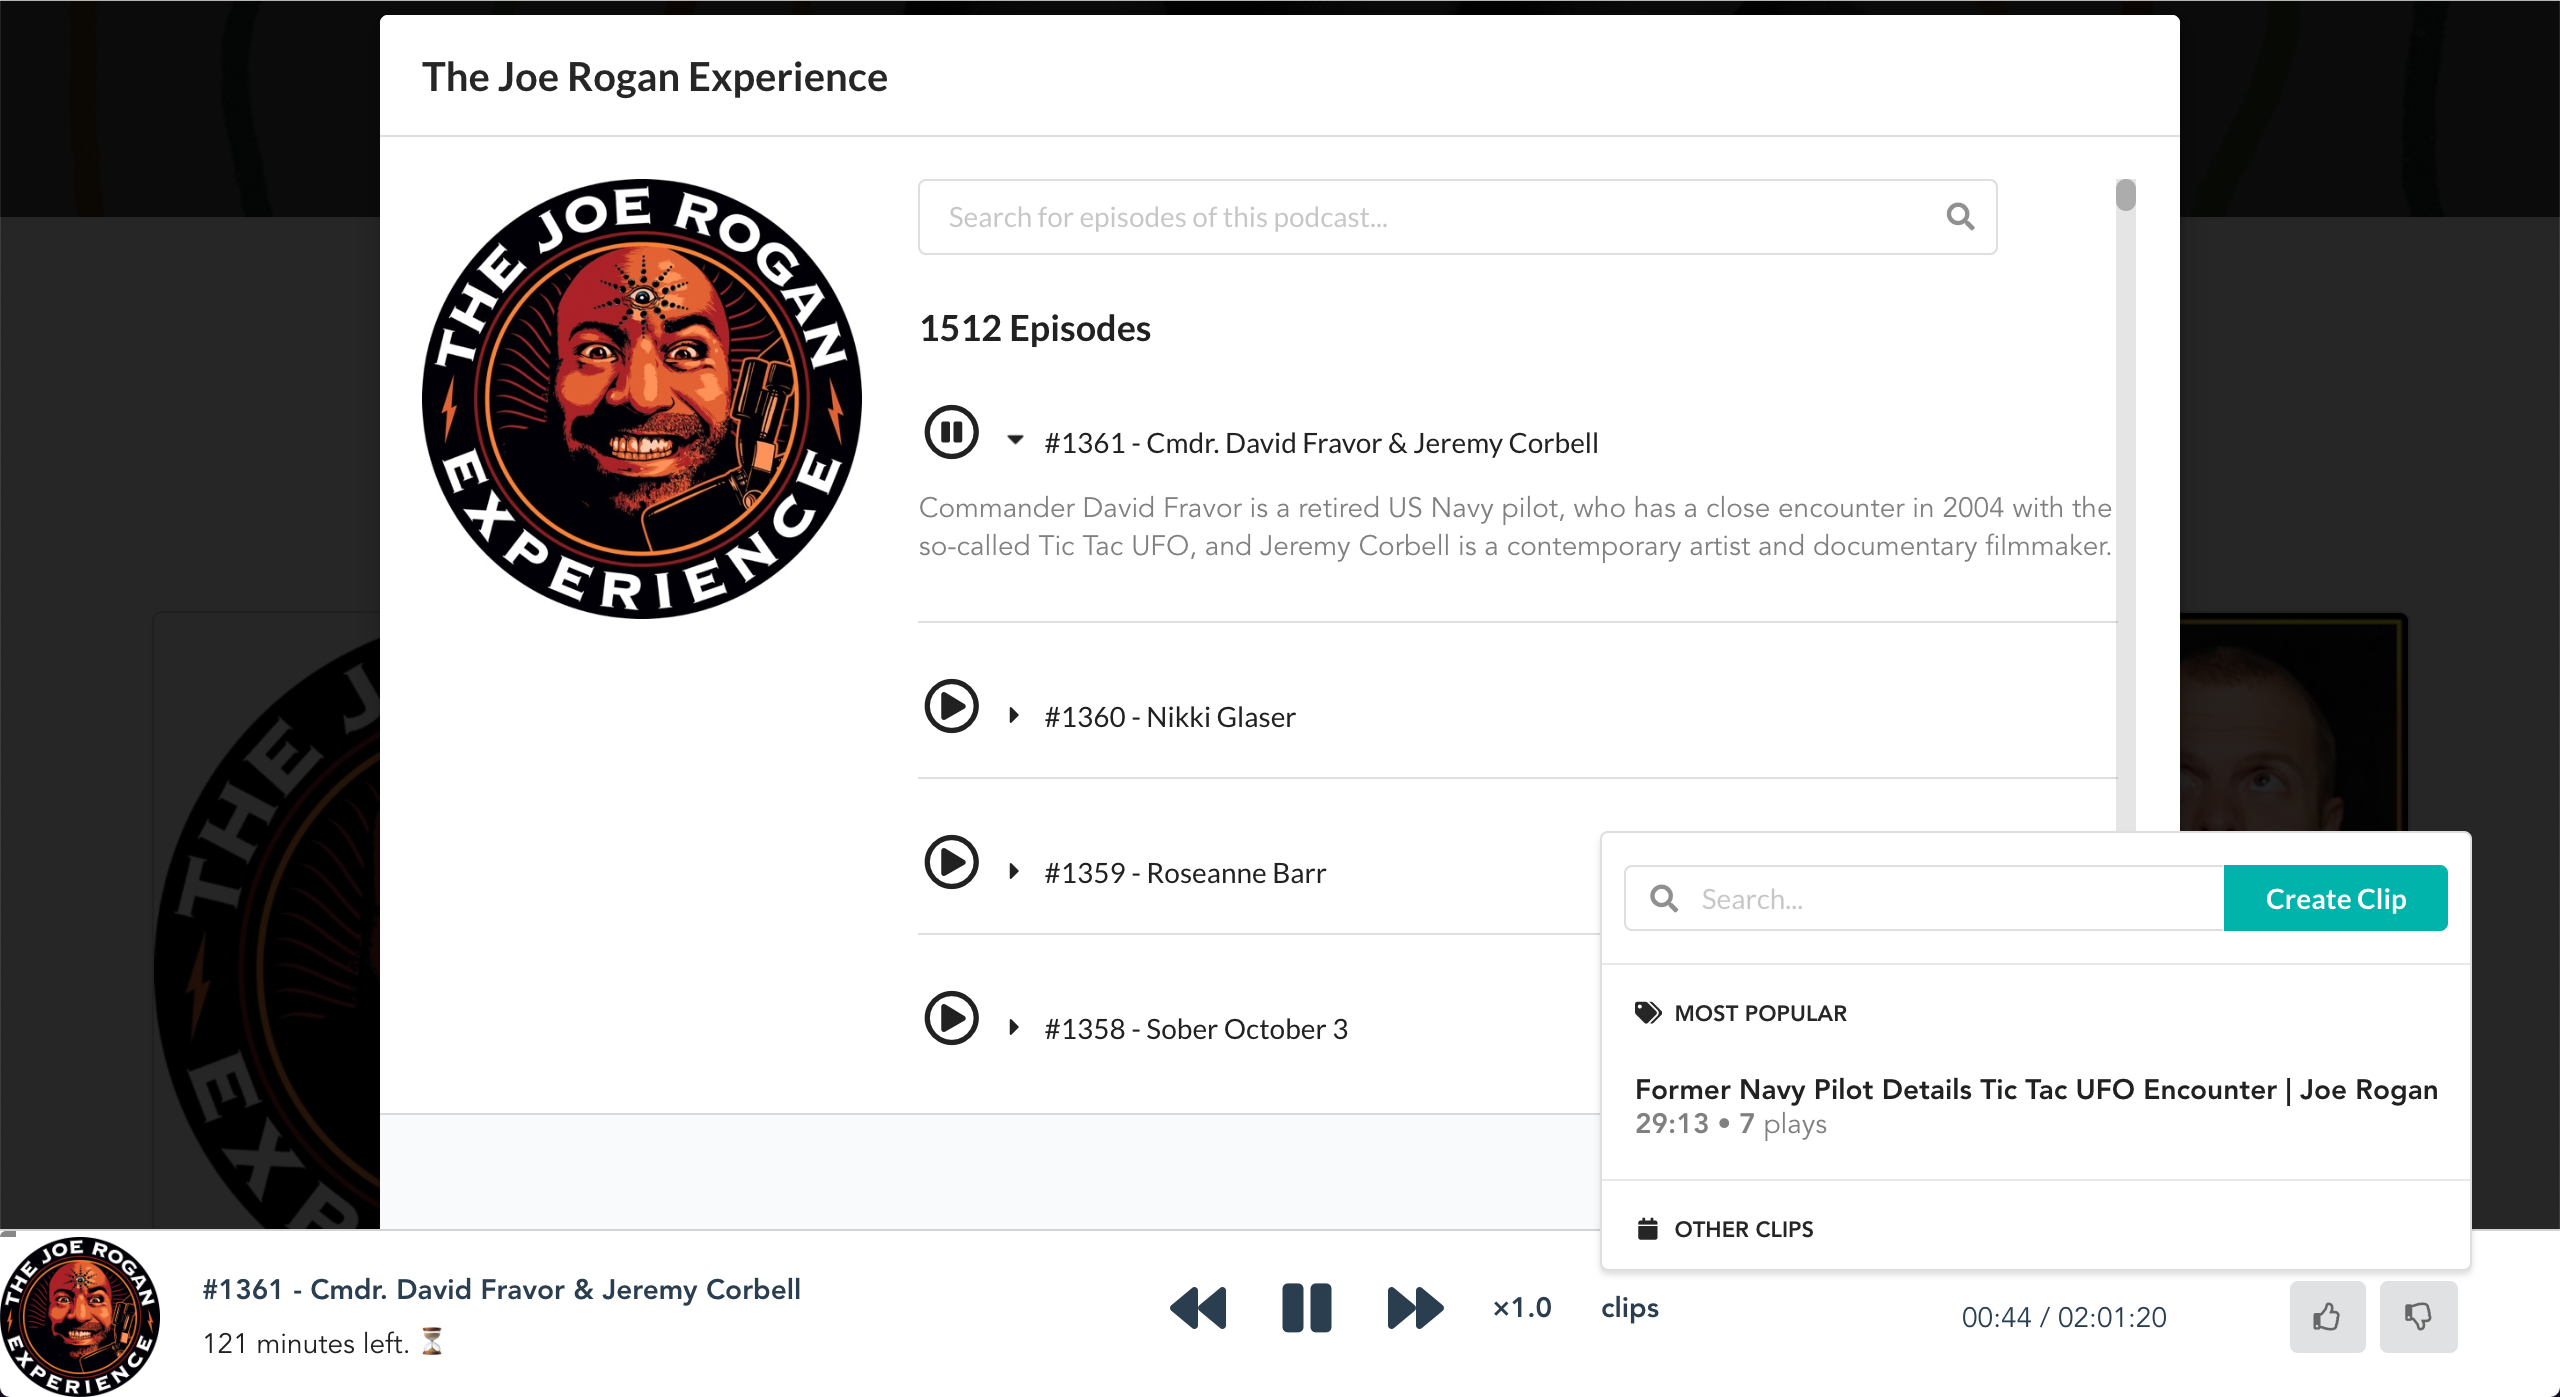Screen dimensions: 2560x1397
Task: Click the episode list scrollbar thumb
Action: pyautogui.click(x=2126, y=196)
